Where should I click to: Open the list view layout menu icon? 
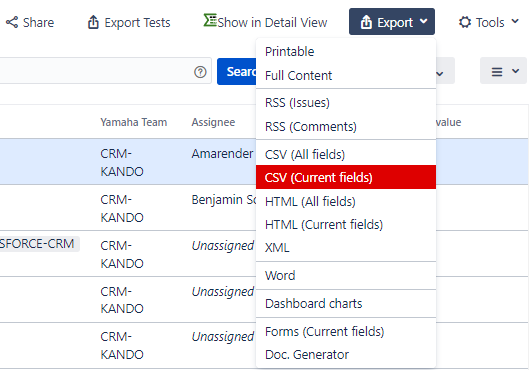pos(497,72)
